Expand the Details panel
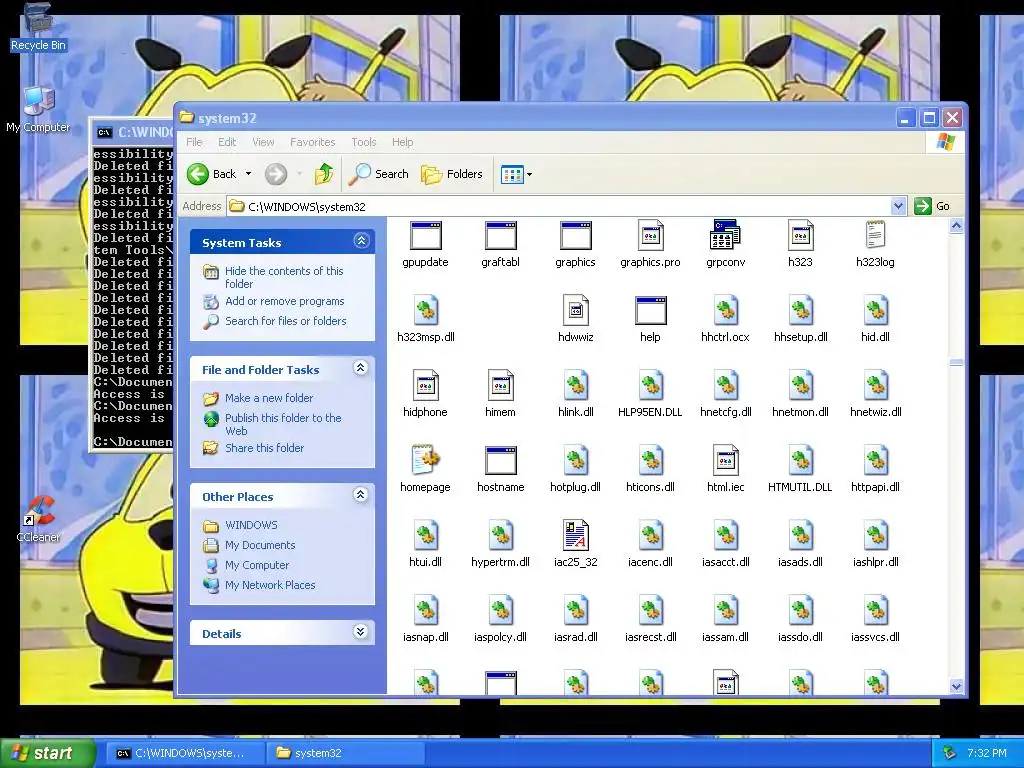Screen dimensions: 1024x768 (360, 632)
